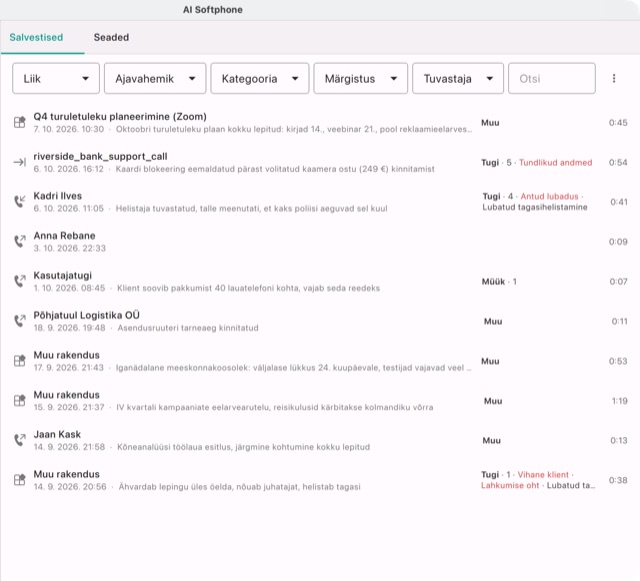This screenshot has height=581, width=640.
Task: Click summary Asendusruuteri tarneaeg kinnitatud
Action: [188, 328]
